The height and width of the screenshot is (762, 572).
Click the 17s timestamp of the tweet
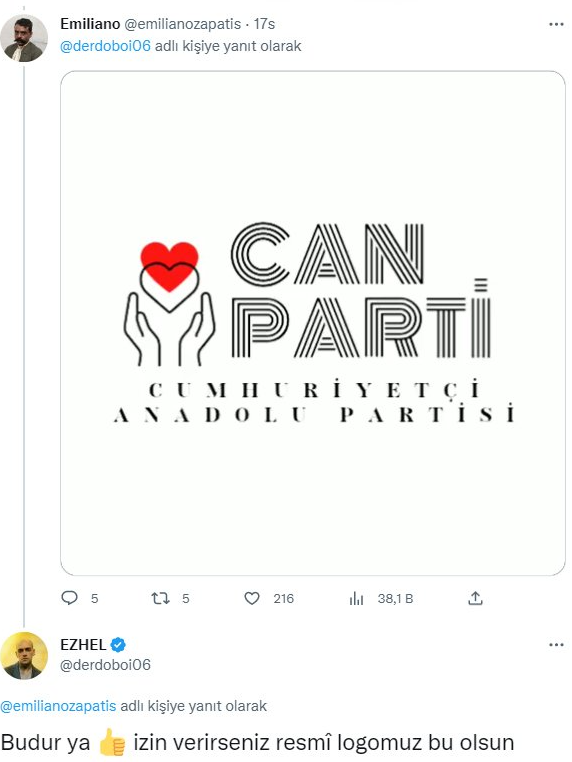coord(264,24)
